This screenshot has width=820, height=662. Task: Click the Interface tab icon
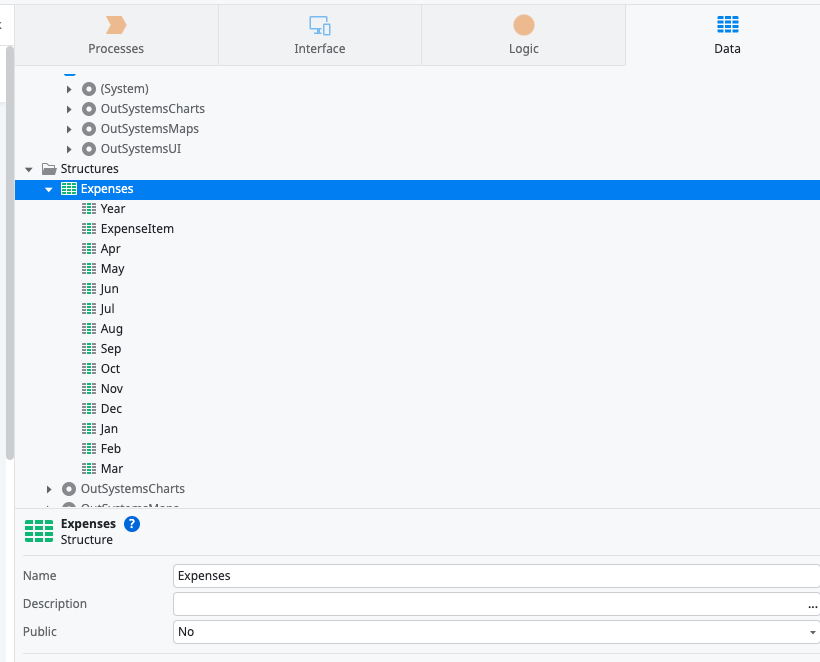320,25
